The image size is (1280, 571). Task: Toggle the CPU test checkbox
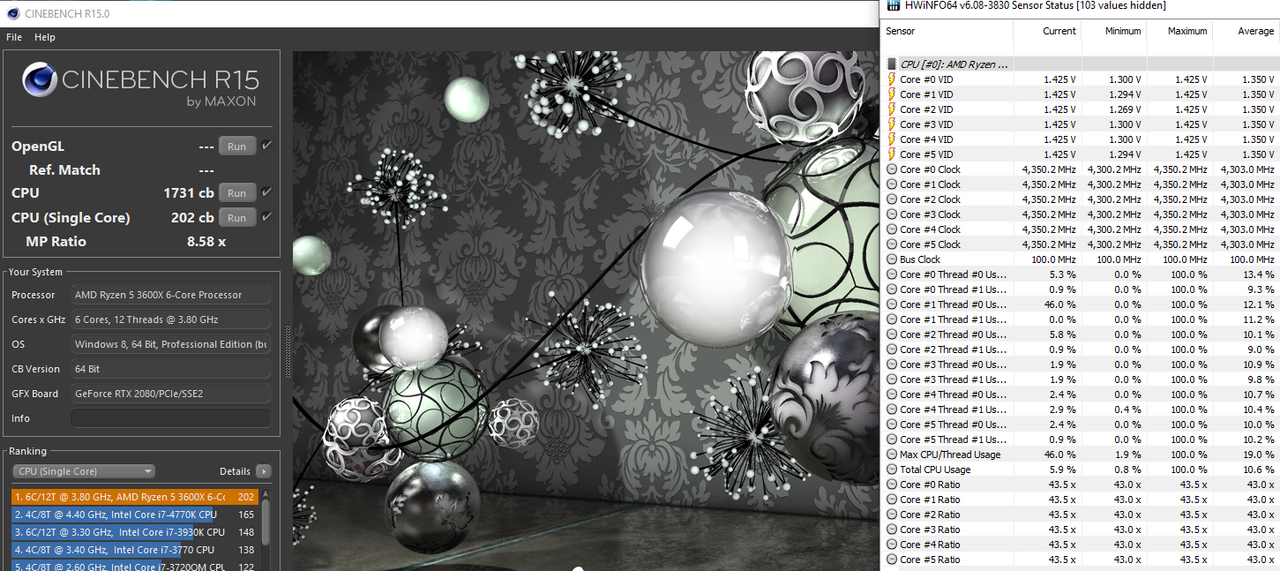click(x=266, y=192)
